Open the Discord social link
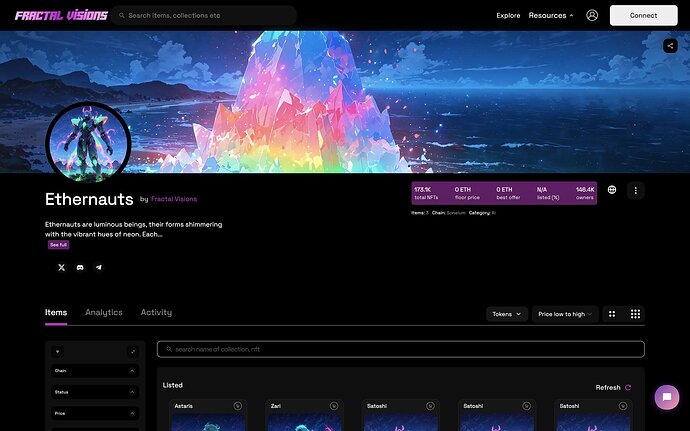Image resolution: width=690 pixels, height=431 pixels. tap(80, 267)
